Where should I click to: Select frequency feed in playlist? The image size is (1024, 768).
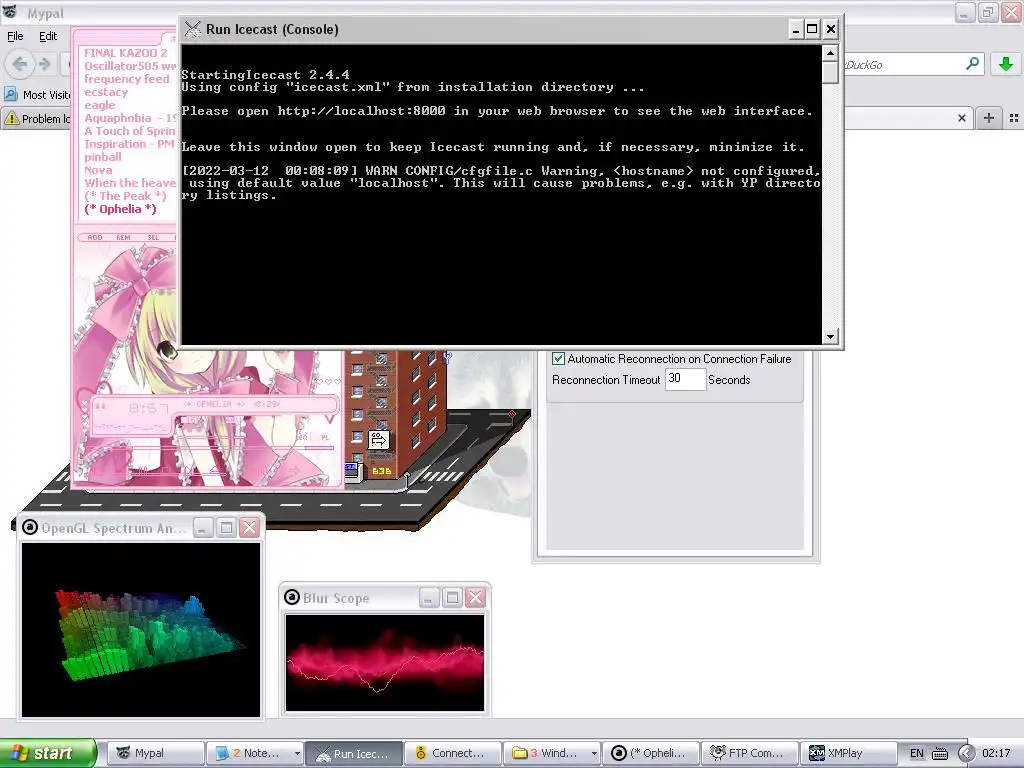click(x=127, y=79)
